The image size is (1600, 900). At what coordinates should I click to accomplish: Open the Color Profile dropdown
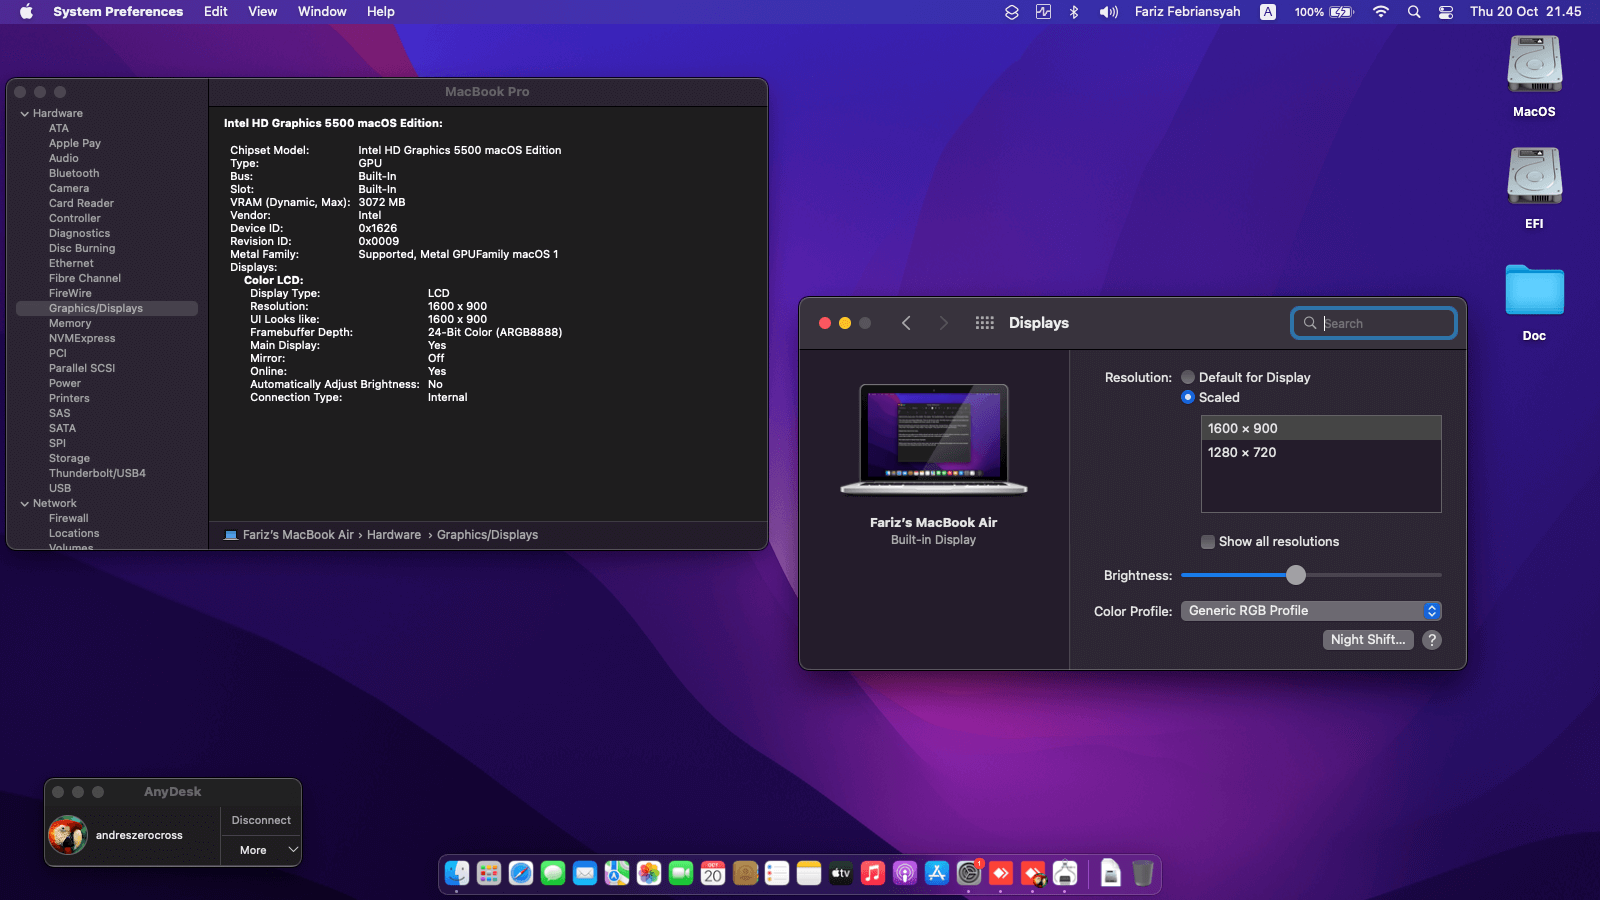click(x=1311, y=611)
